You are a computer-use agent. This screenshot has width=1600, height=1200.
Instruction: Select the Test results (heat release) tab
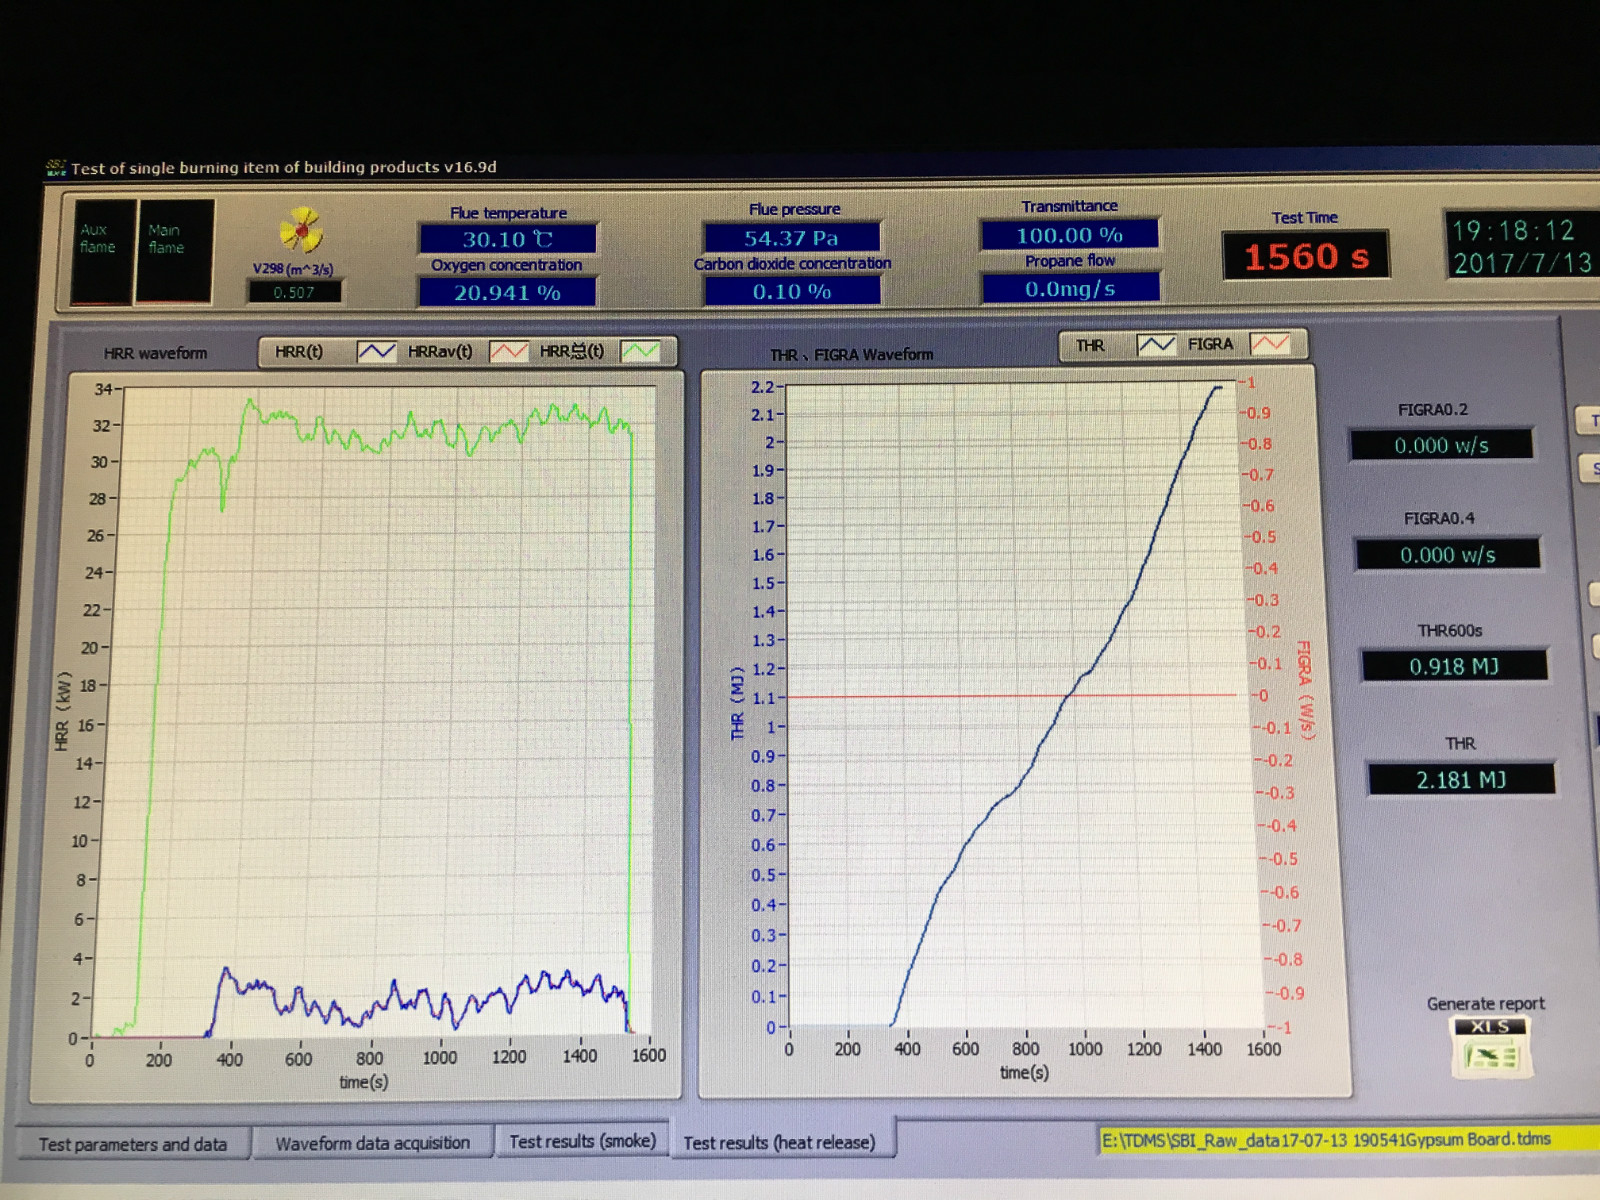pyautogui.click(x=780, y=1142)
